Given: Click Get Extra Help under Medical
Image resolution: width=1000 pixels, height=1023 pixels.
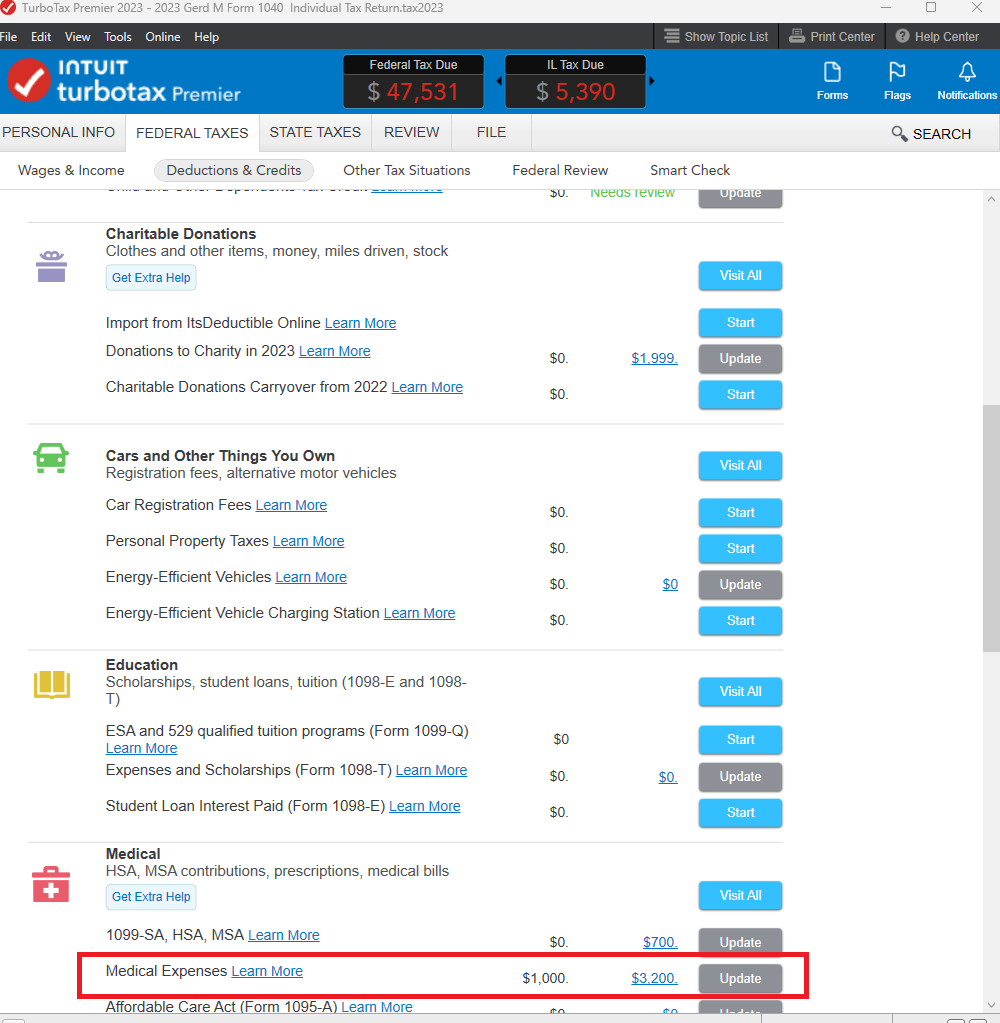Looking at the screenshot, I should 151,896.
